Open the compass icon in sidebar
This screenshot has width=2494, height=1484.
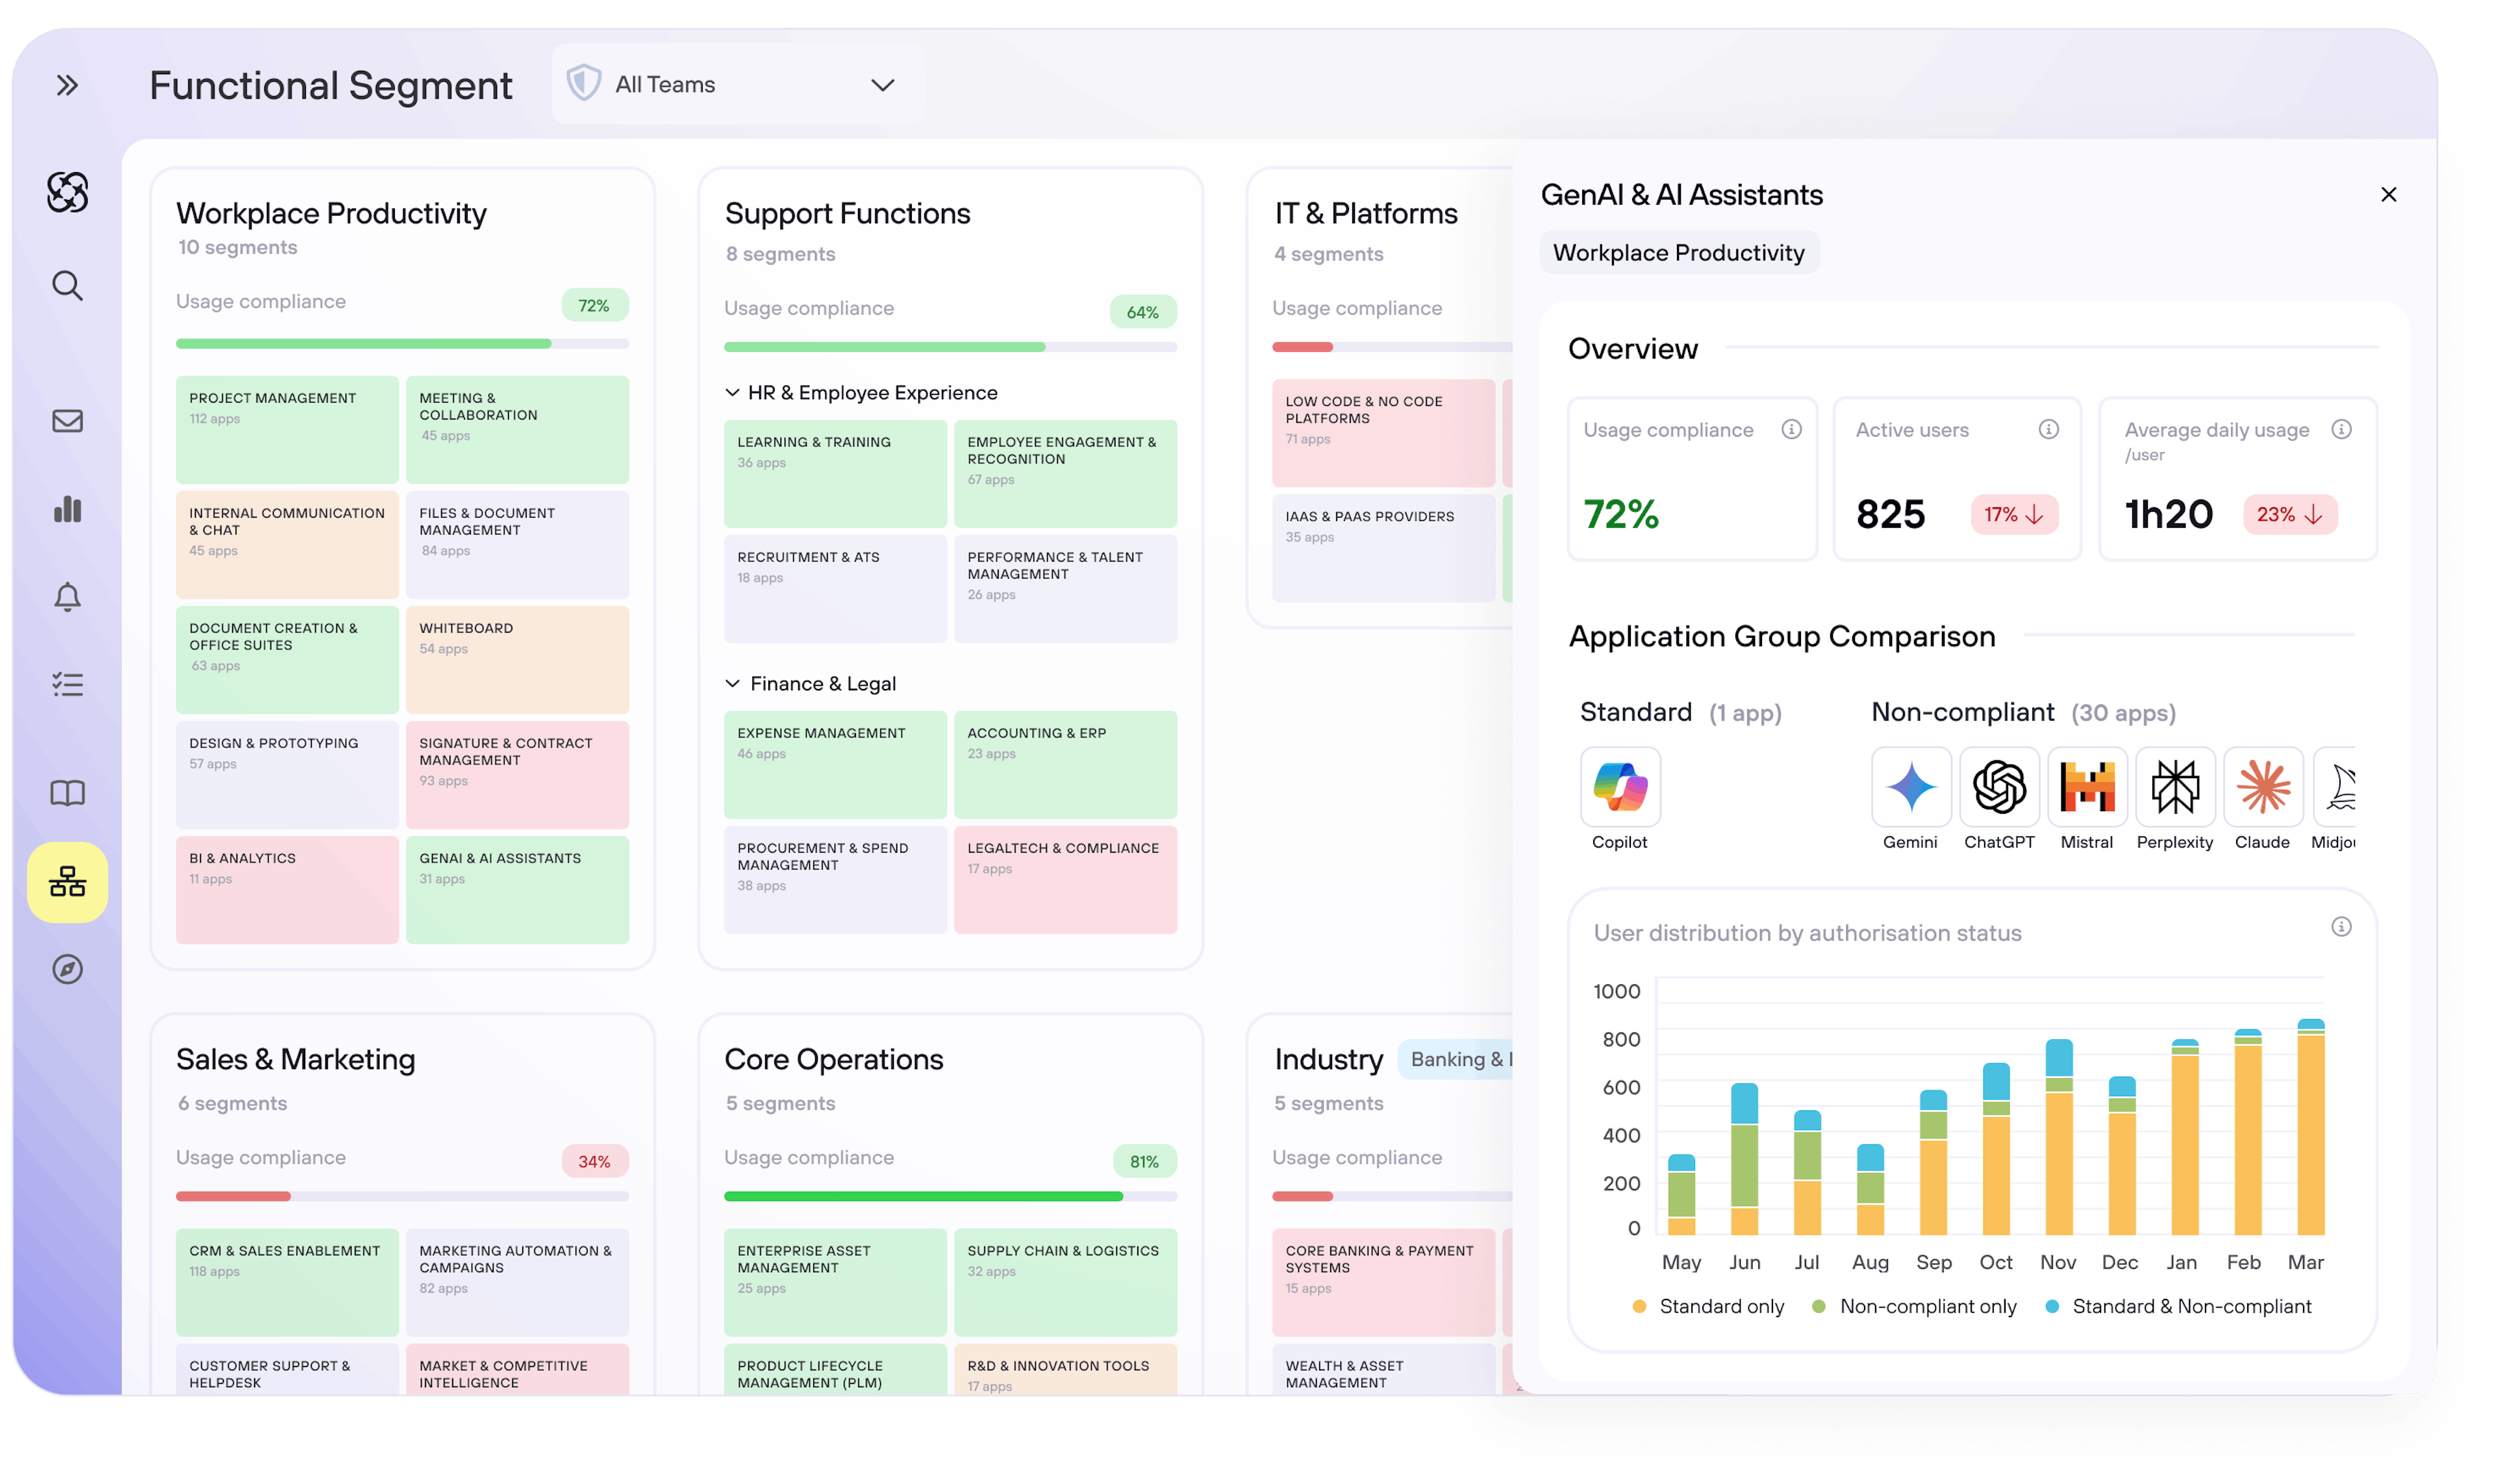click(67, 969)
